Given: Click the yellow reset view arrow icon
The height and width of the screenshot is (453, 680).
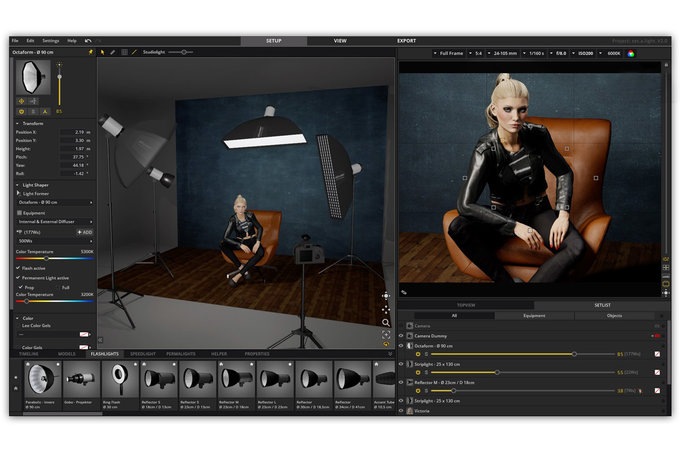Looking at the screenshot, I should 386,344.
